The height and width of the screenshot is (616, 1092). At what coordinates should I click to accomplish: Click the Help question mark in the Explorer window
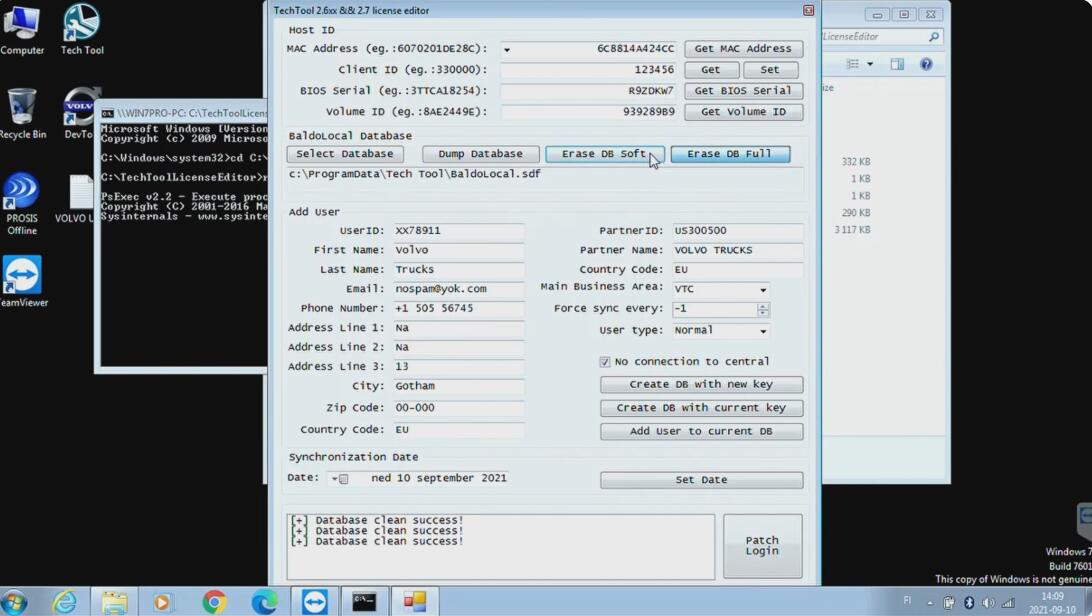click(926, 64)
